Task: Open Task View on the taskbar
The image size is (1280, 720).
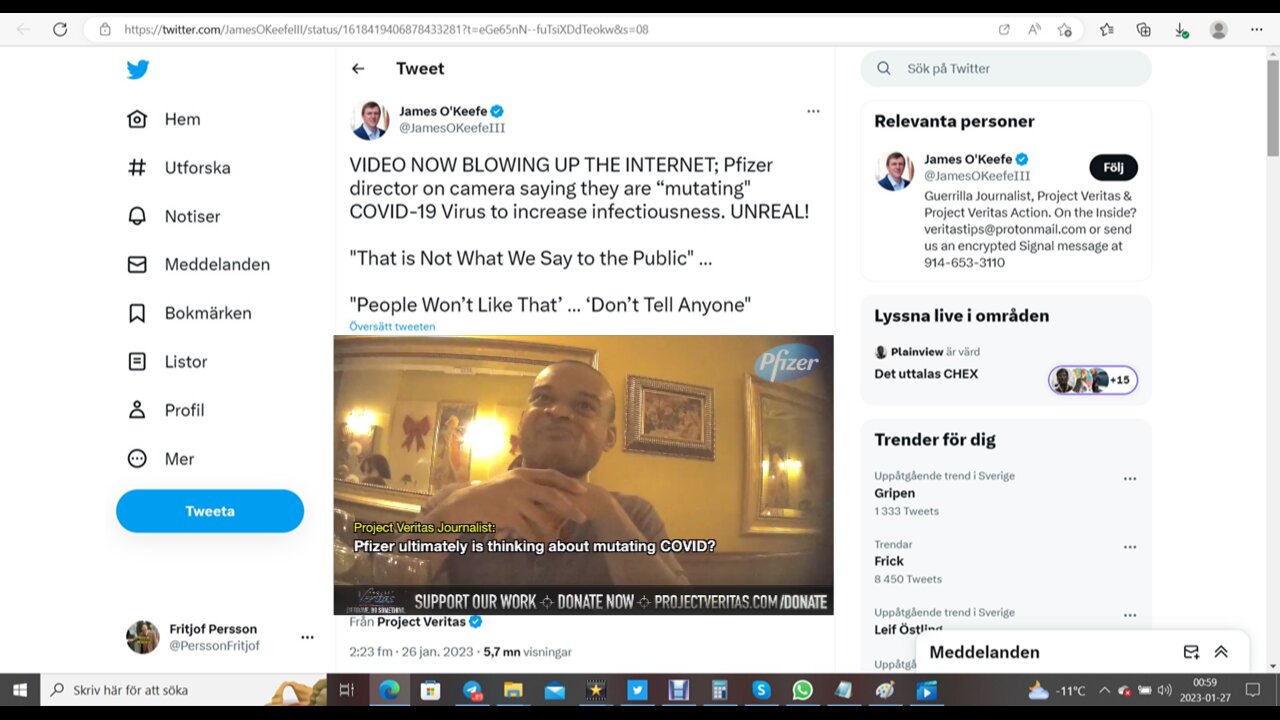Action: click(x=346, y=690)
